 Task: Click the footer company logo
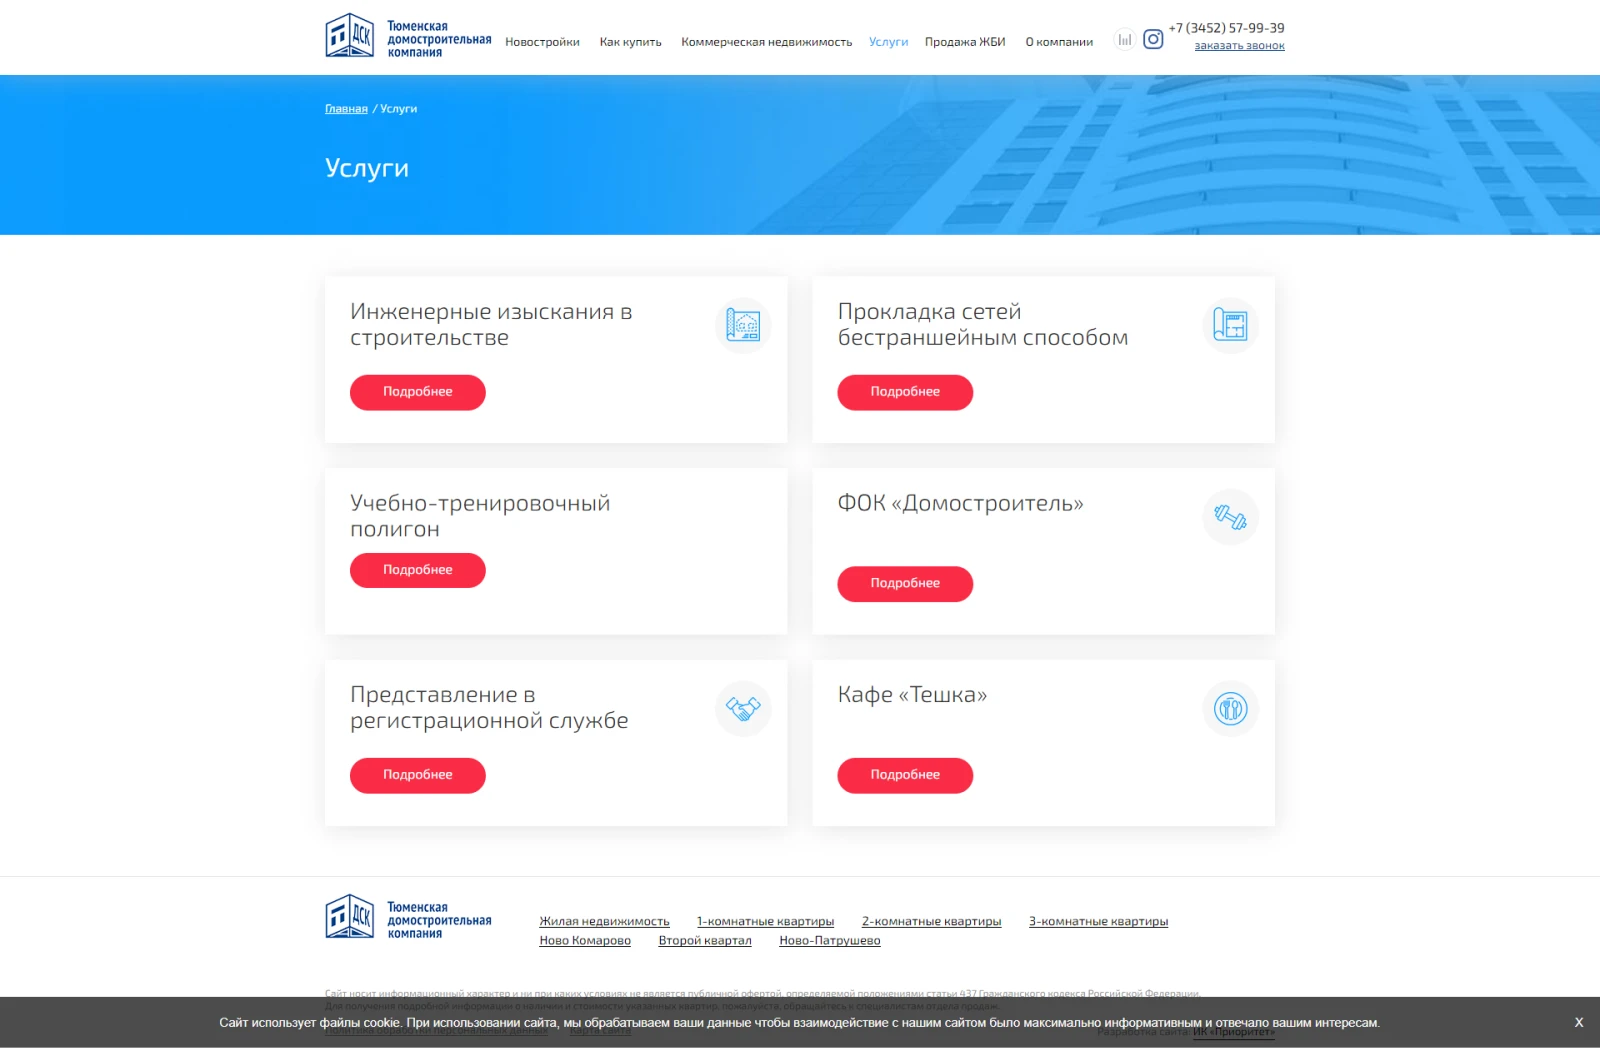pyautogui.click(x=408, y=918)
